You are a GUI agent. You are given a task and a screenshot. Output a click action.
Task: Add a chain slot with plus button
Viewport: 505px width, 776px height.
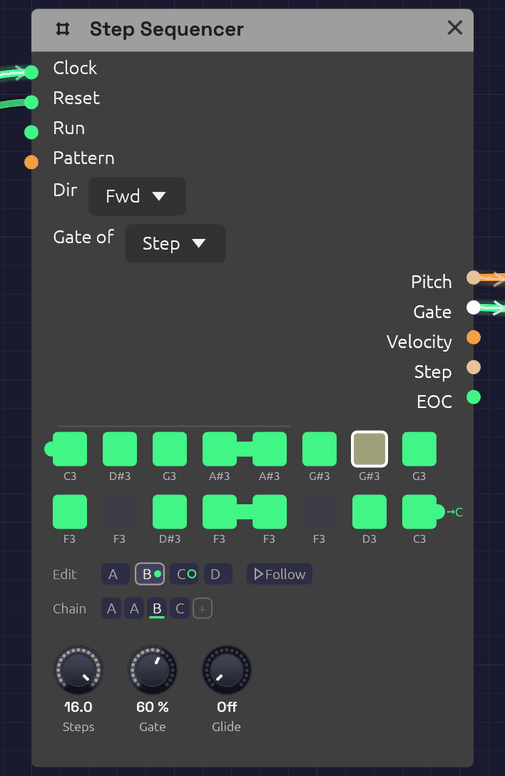(x=202, y=609)
